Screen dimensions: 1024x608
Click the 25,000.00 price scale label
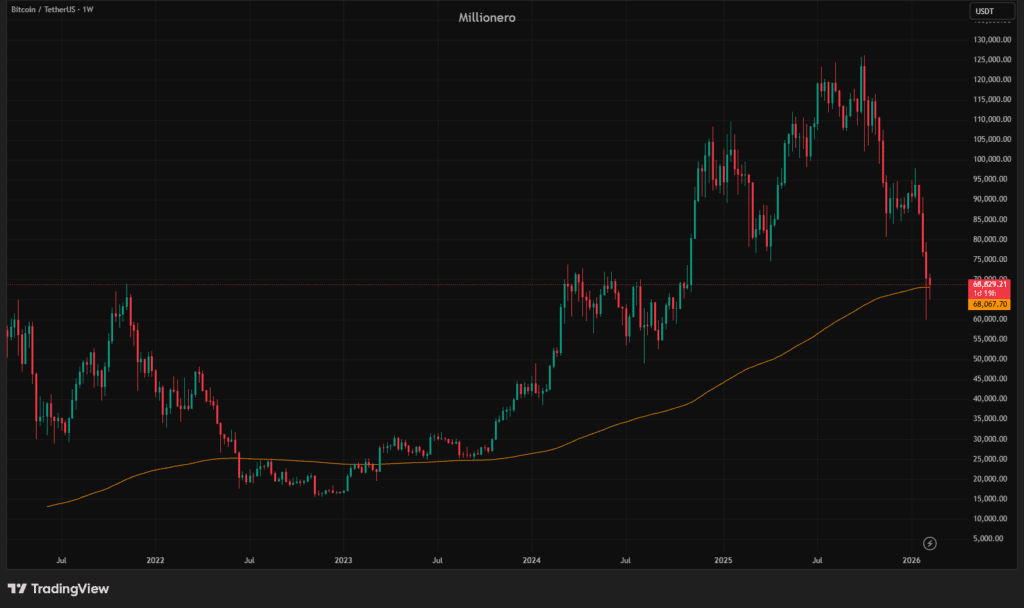click(993, 459)
